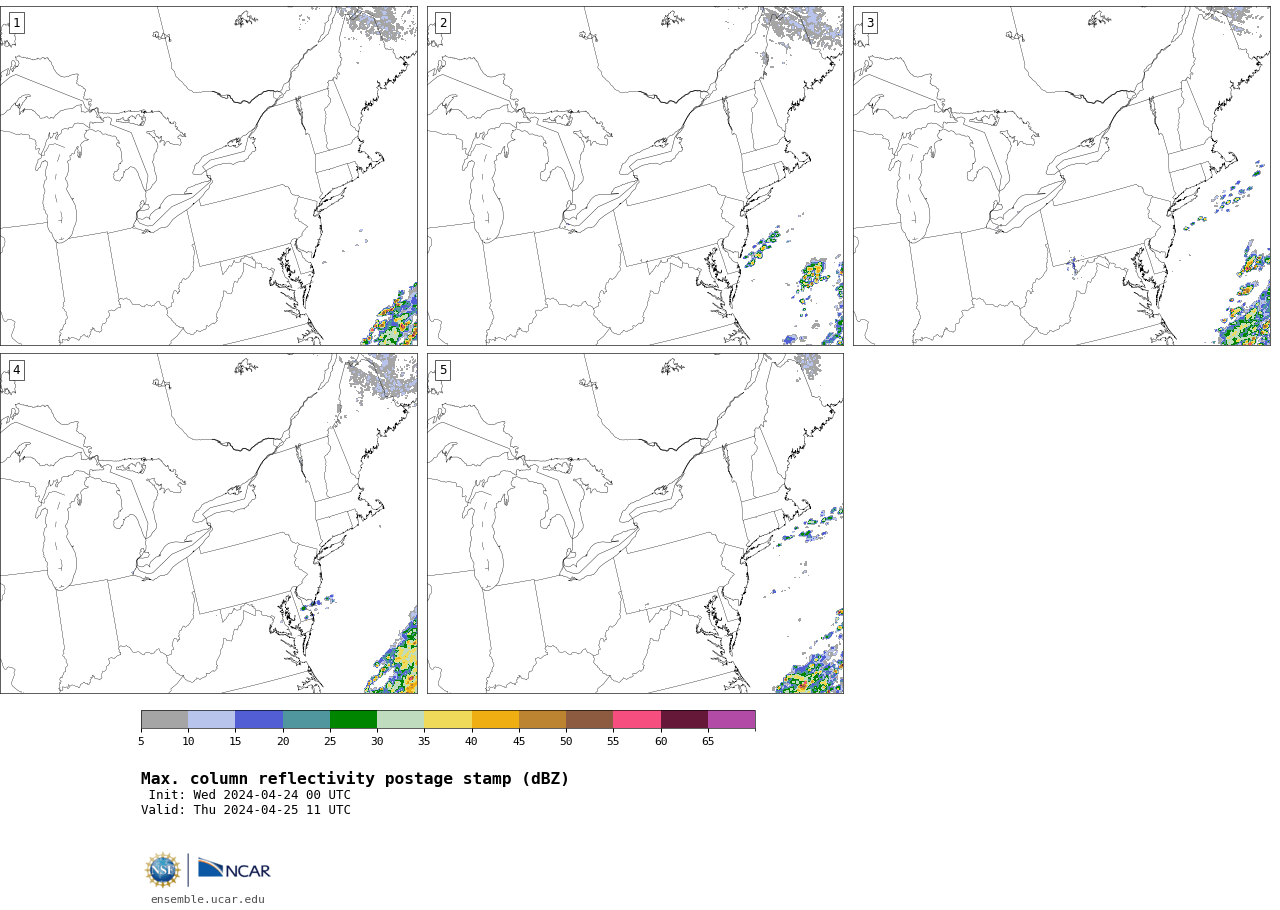1280x910 pixels.
Task: Click the colorbar tick label 15
Action: point(235,741)
